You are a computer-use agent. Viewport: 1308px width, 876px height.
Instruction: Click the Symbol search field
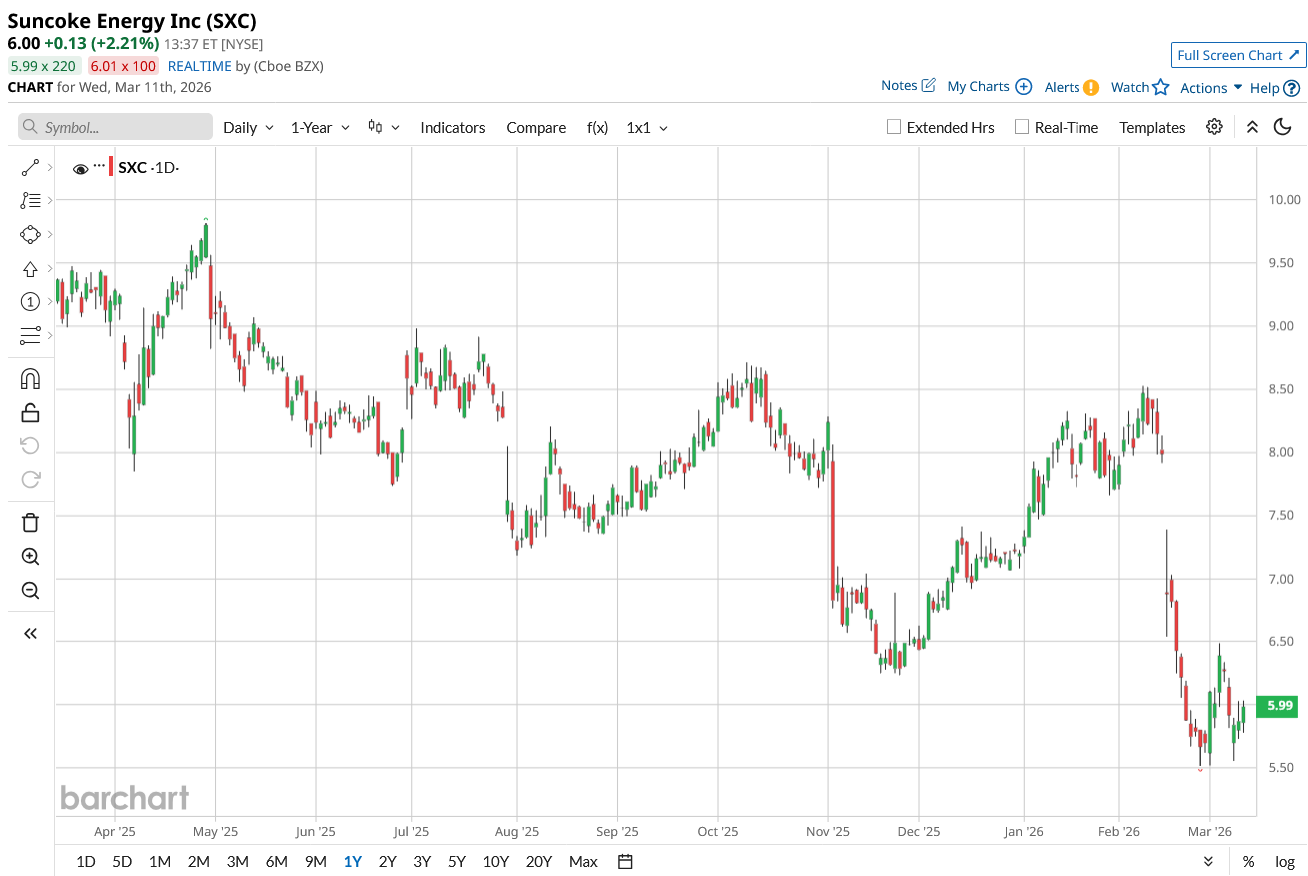click(116, 127)
